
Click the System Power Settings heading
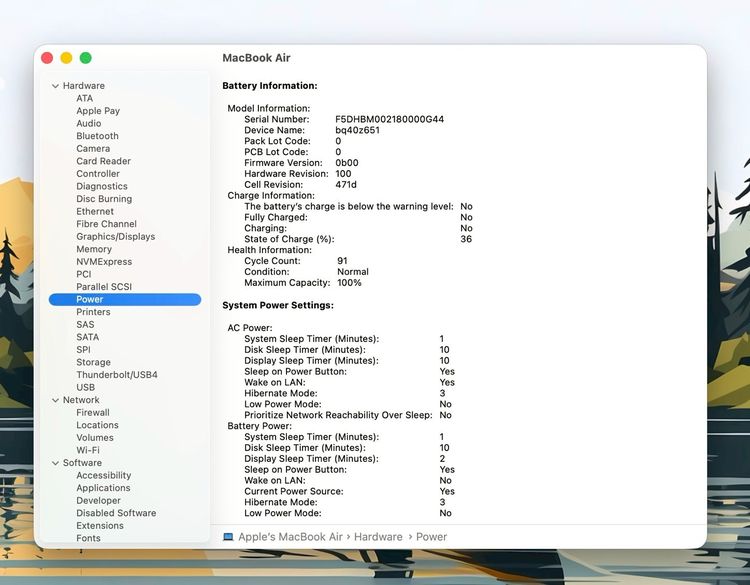point(278,306)
